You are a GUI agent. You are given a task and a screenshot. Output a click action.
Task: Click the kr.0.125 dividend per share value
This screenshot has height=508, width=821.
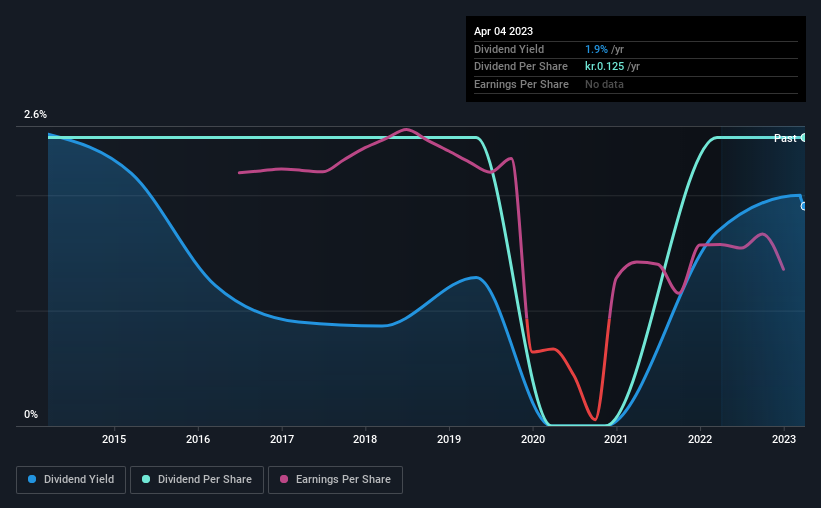(605, 67)
